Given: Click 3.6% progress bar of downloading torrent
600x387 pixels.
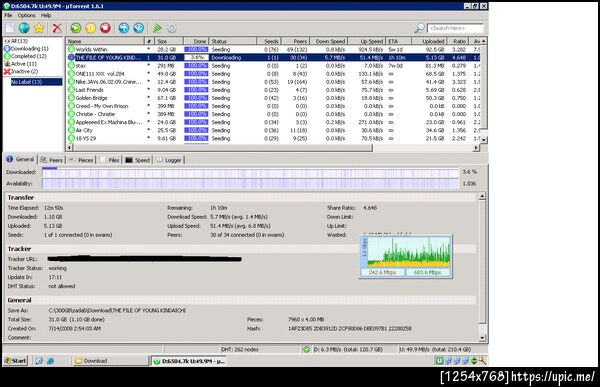Looking at the screenshot, I should pyautogui.click(x=196, y=57).
